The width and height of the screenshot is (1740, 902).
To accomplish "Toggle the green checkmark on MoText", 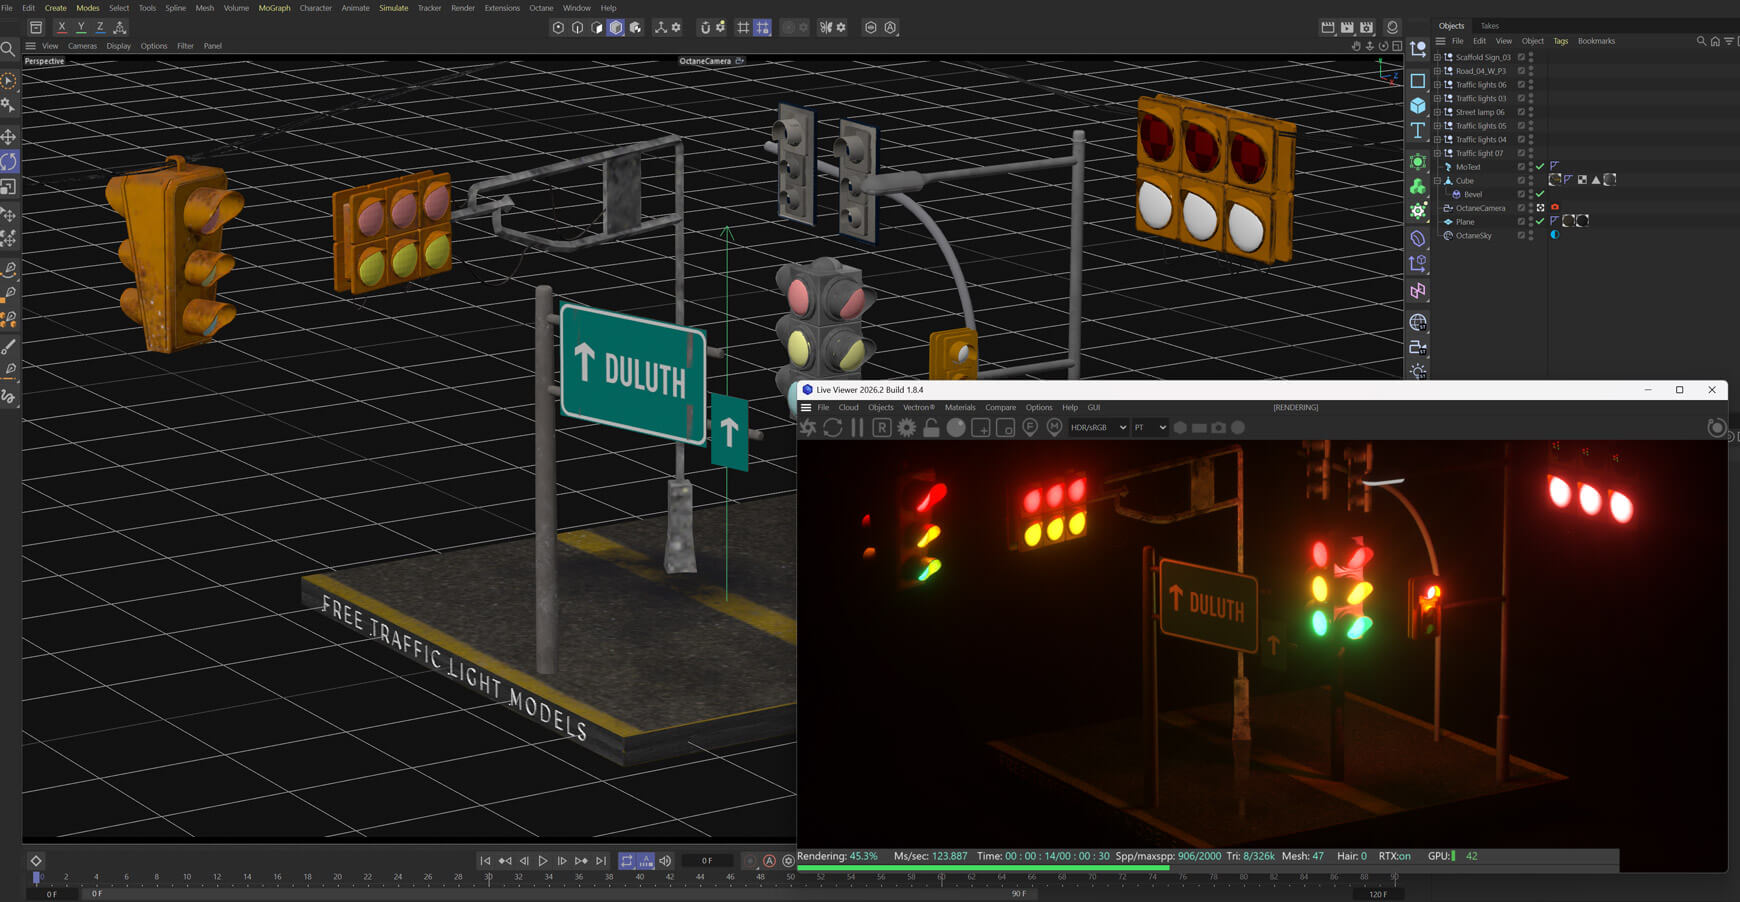I will click(1540, 167).
